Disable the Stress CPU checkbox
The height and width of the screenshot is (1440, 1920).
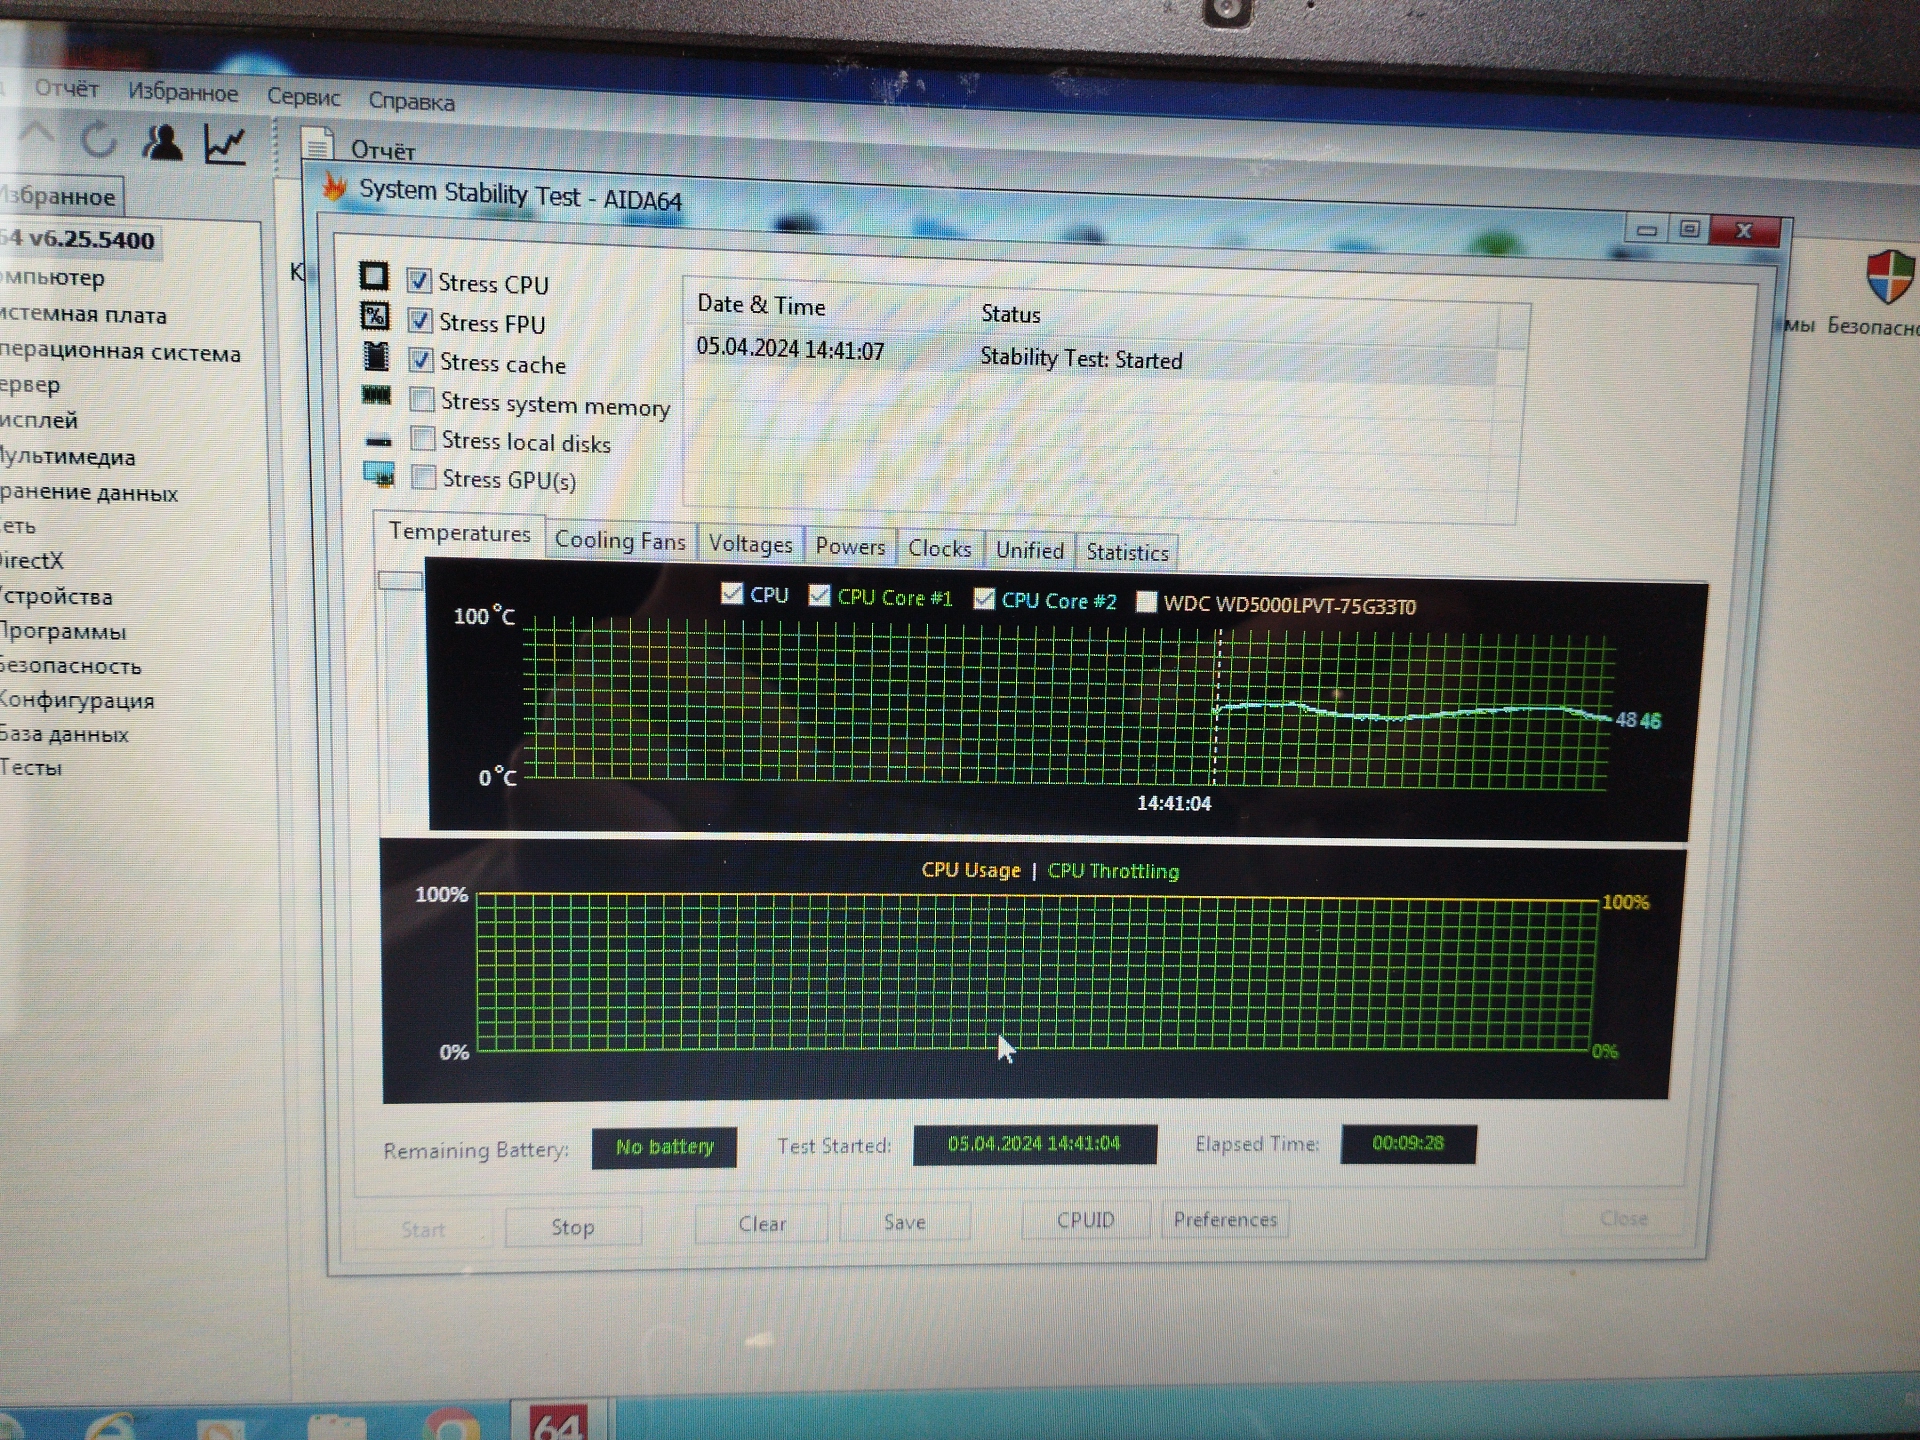point(419,281)
